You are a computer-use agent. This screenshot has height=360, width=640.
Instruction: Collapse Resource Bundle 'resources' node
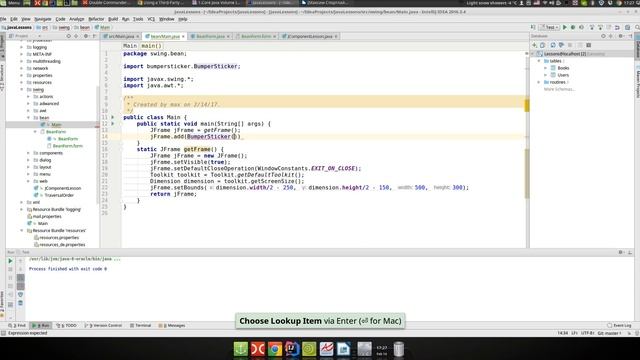22,231
